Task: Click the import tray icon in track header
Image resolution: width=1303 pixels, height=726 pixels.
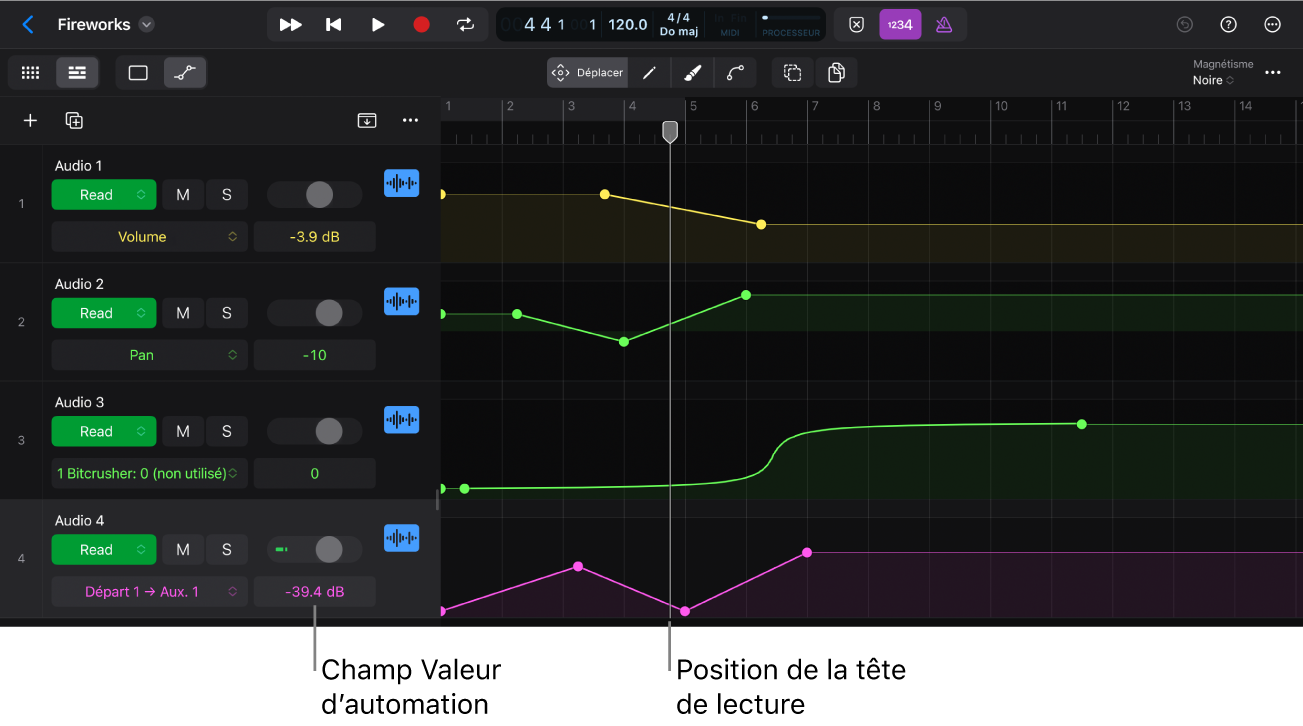Action: [367, 121]
